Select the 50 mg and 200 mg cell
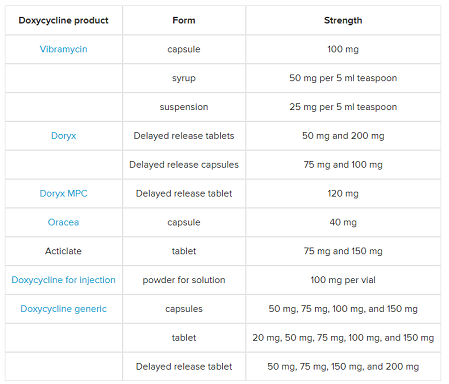The width and height of the screenshot is (449, 384). click(x=343, y=136)
